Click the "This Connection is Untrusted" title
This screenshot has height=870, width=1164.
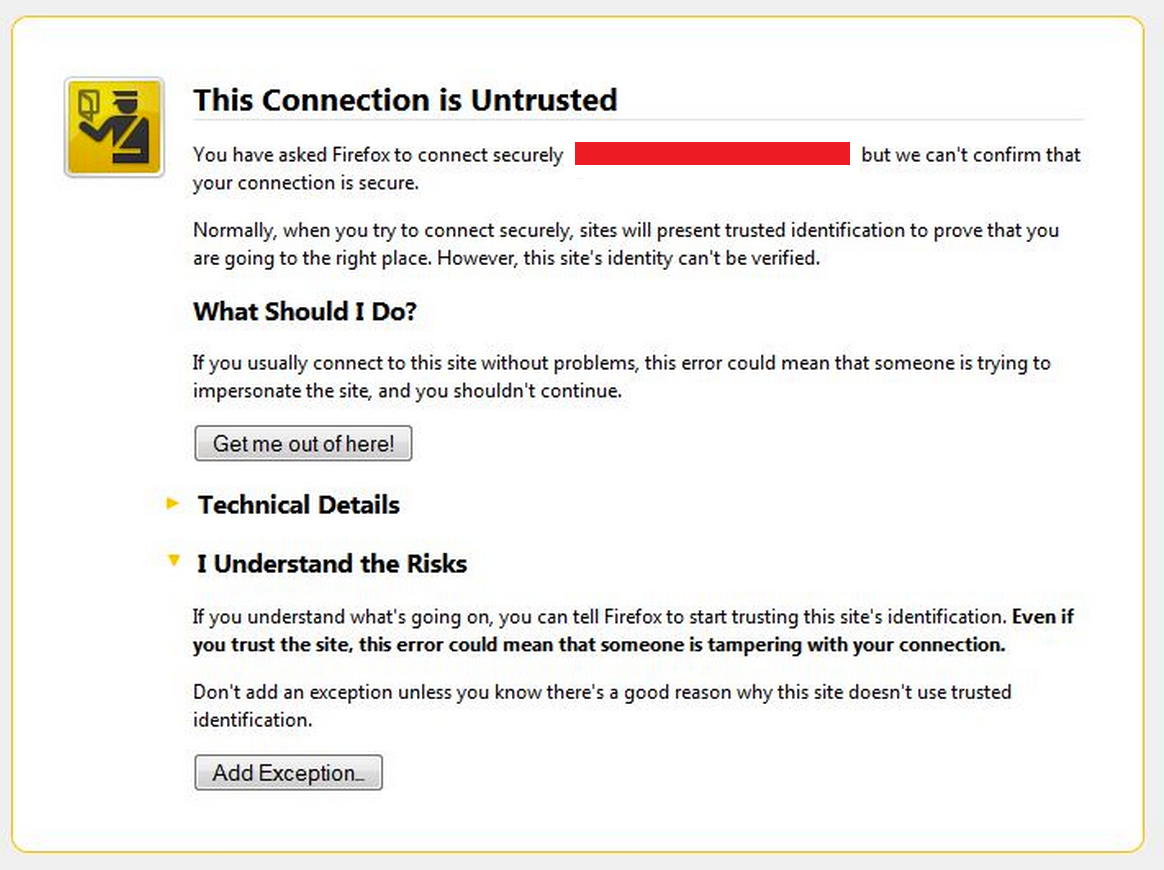[x=405, y=100]
